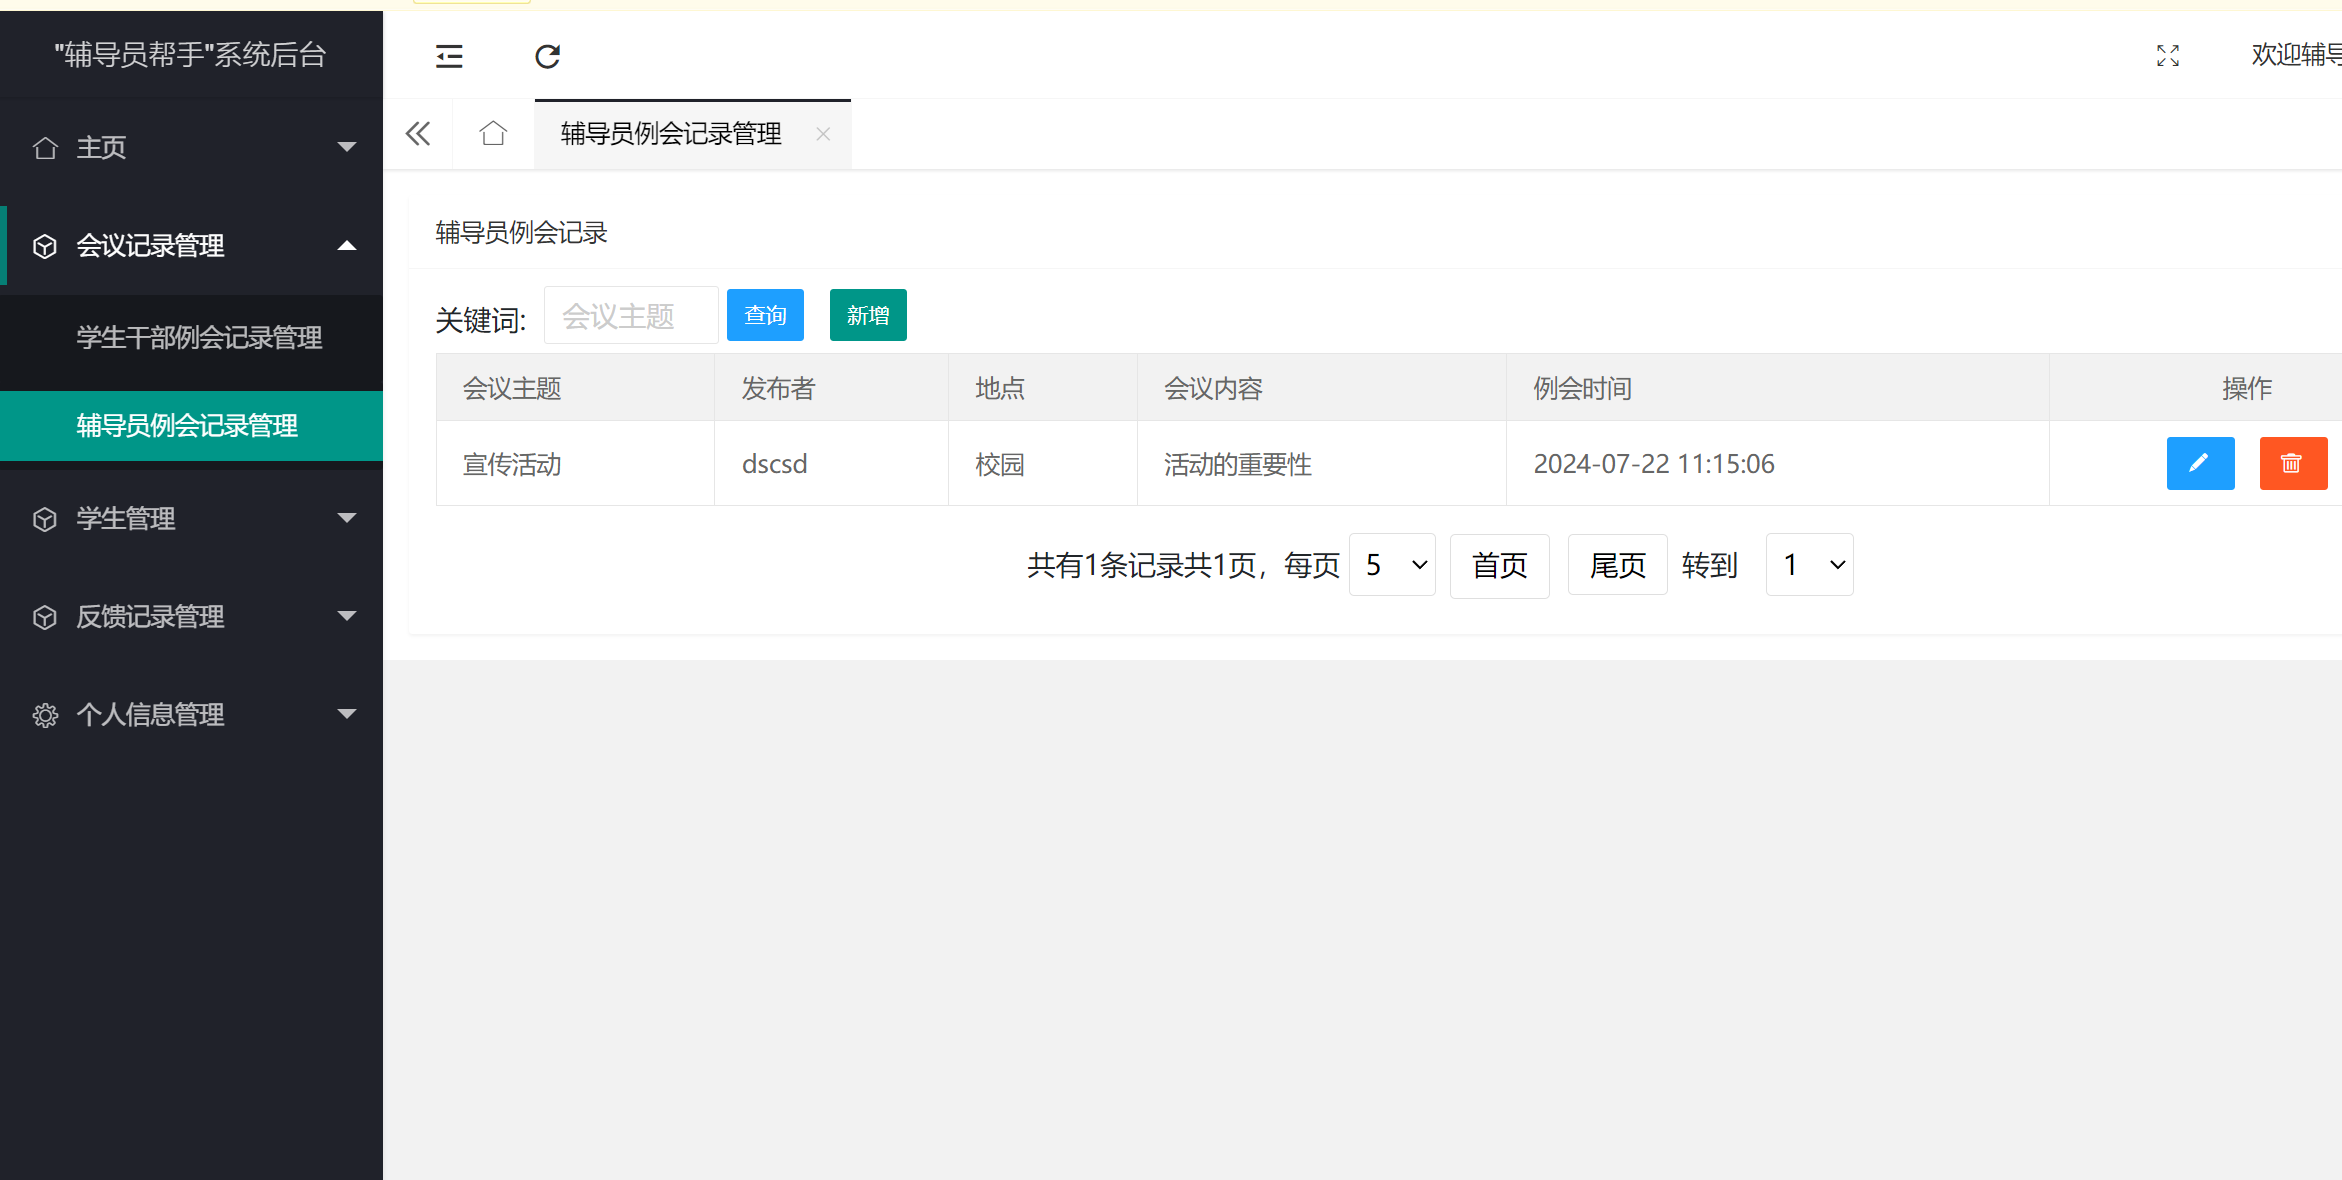
Task: Click the back arrows beside the home icon
Action: [x=417, y=133]
